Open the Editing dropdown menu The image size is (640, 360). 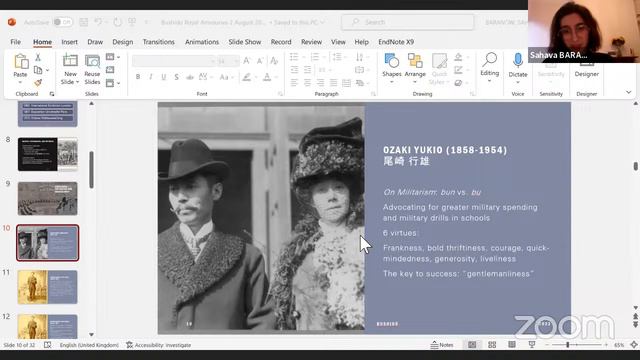click(x=489, y=81)
